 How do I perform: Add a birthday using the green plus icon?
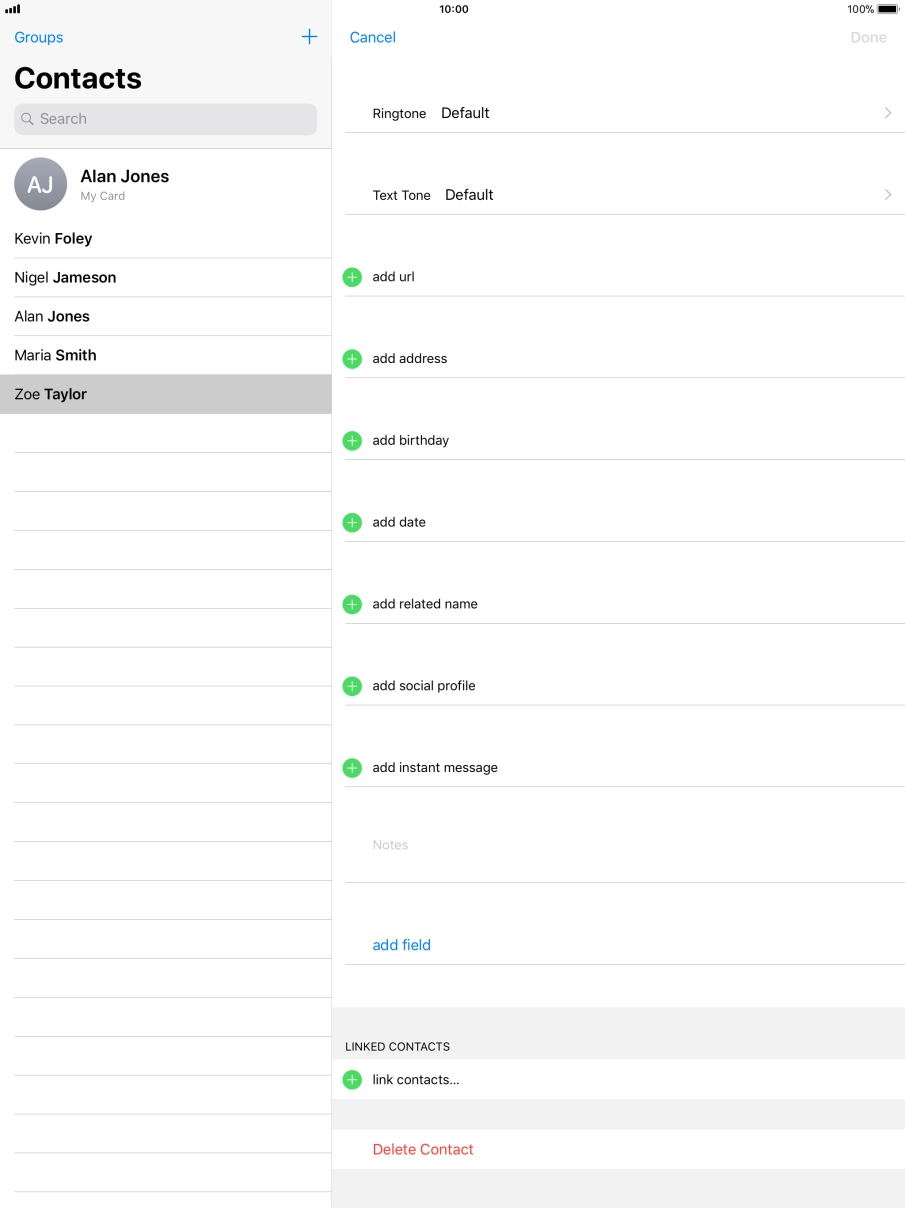click(352, 440)
